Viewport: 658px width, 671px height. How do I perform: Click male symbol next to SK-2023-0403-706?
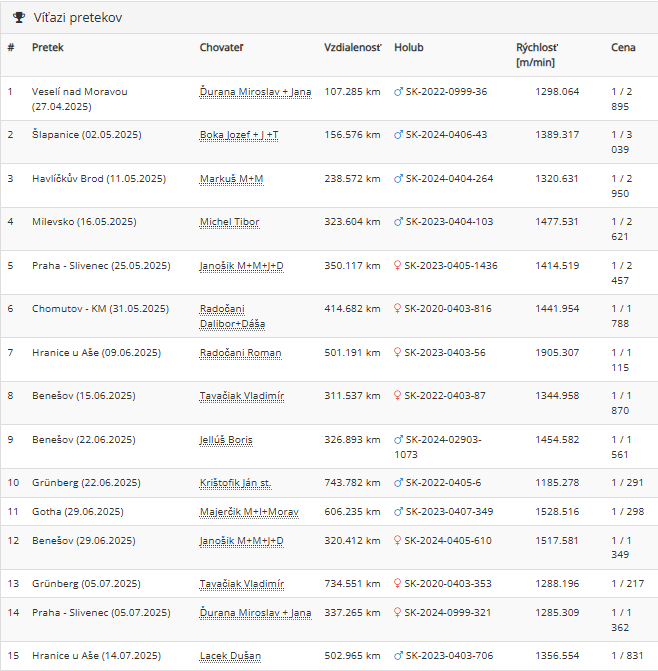coord(398,656)
